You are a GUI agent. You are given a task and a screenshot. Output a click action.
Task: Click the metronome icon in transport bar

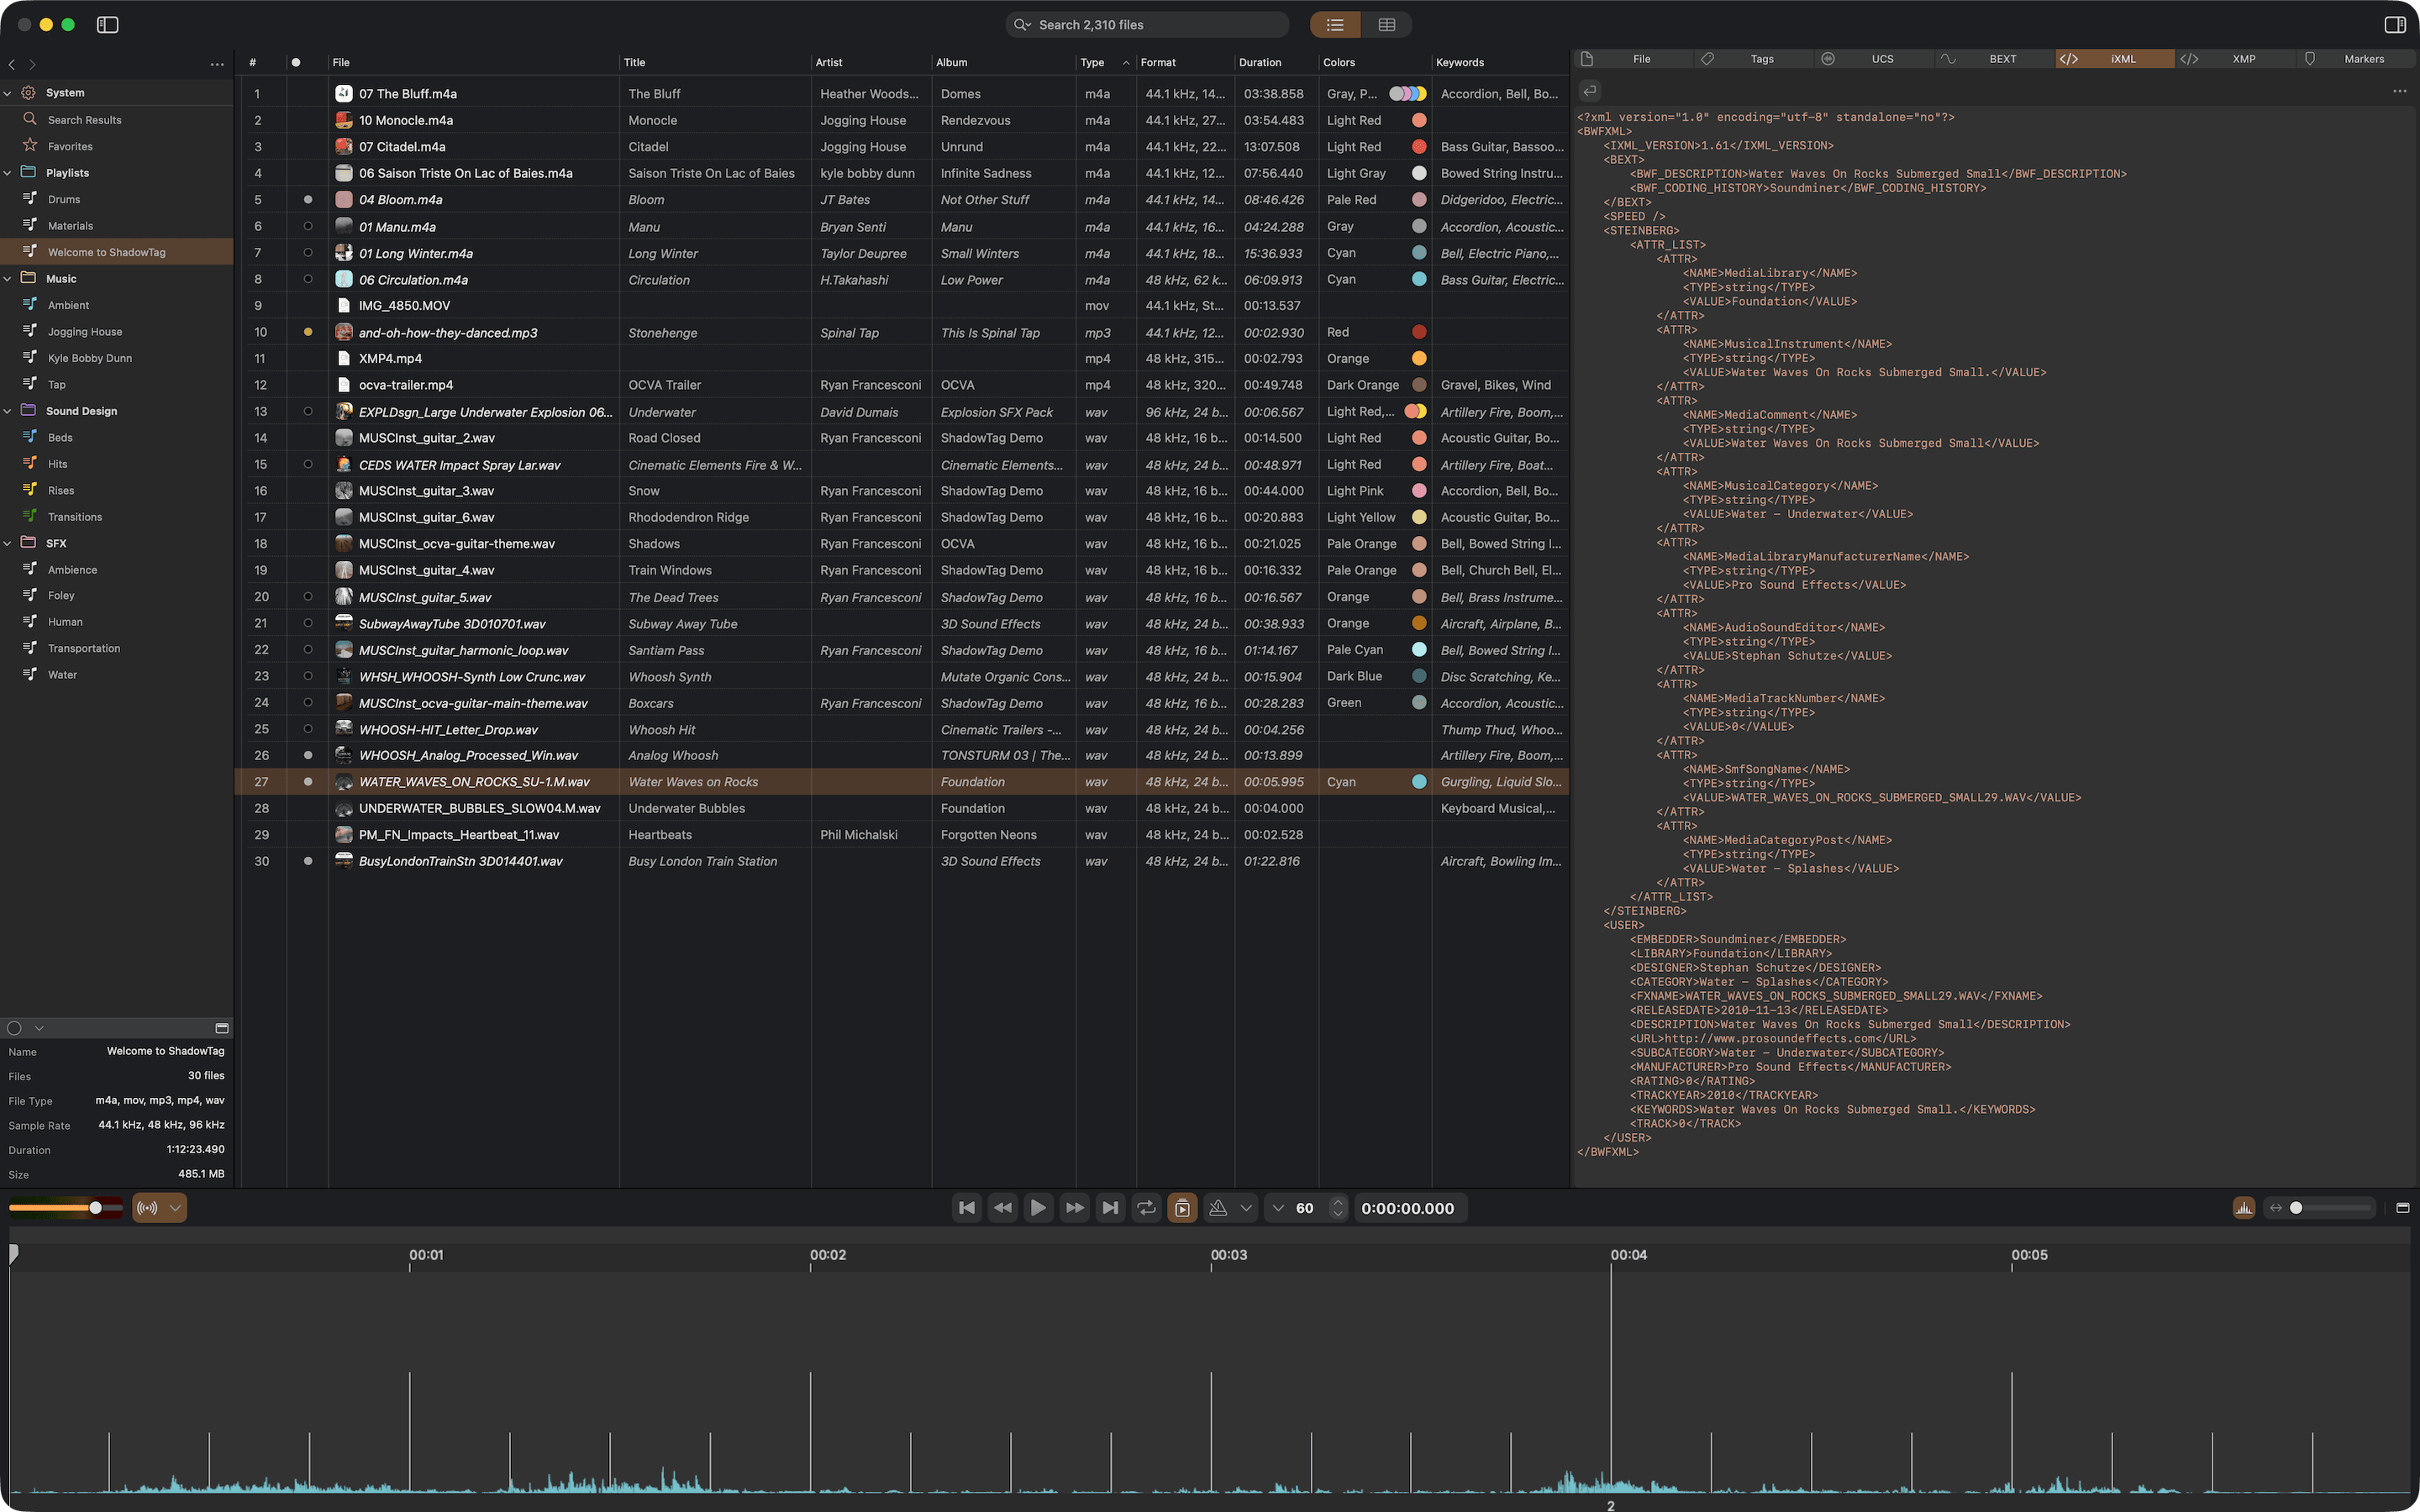point(1218,1207)
